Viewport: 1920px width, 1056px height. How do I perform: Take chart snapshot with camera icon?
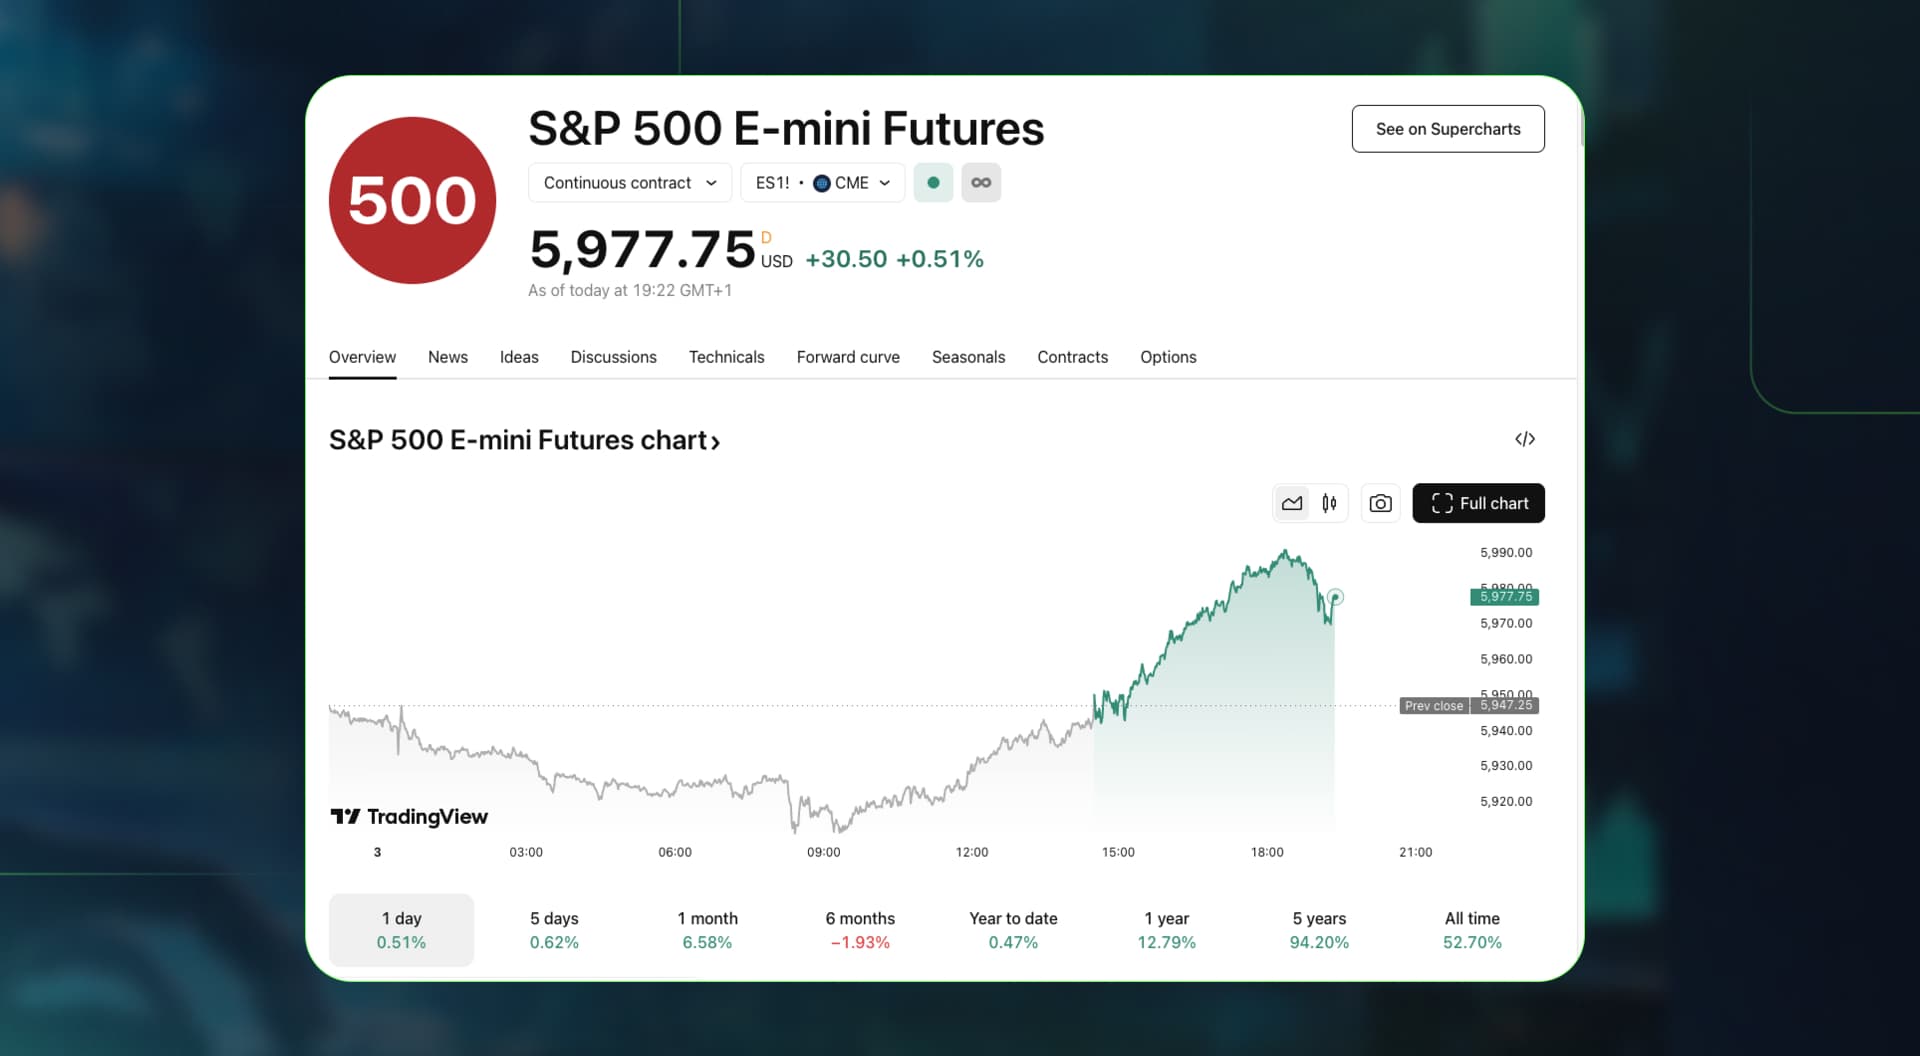click(x=1380, y=503)
